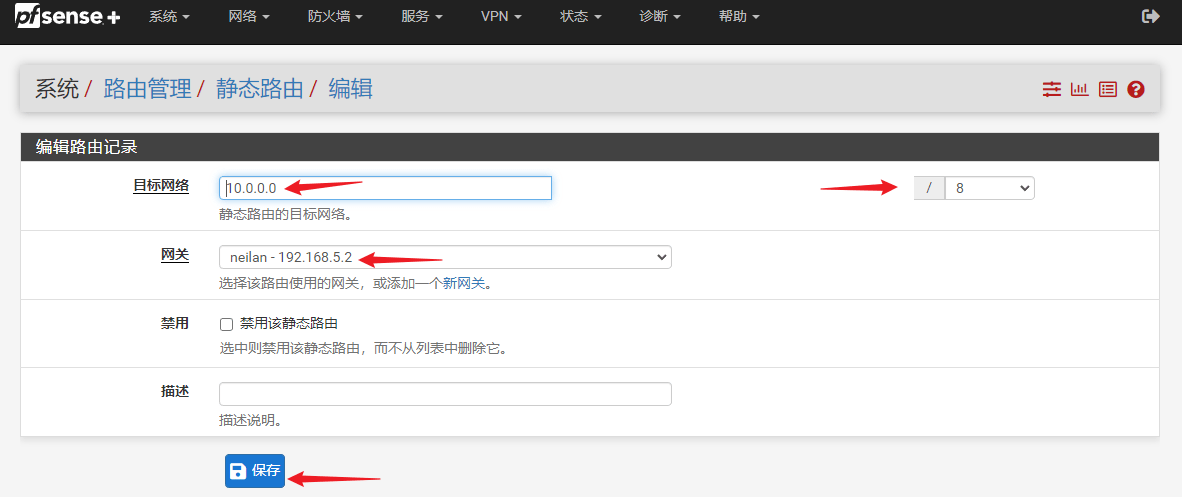This screenshot has width=1182, height=497.
Task: Open related settings sliders icon
Action: (x=1051, y=89)
